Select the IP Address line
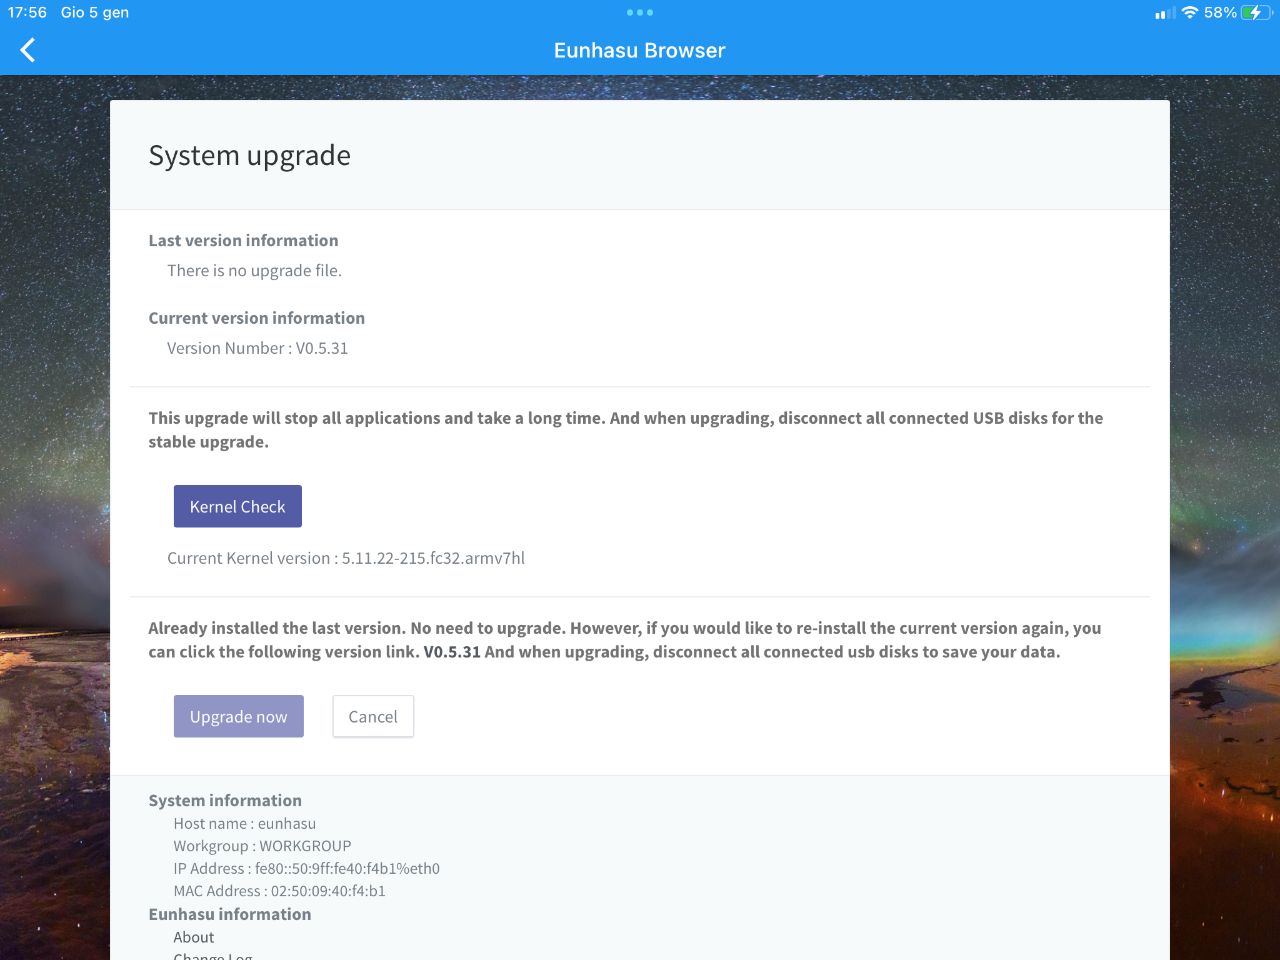The image size is (1280, 960). coord(307,868)
